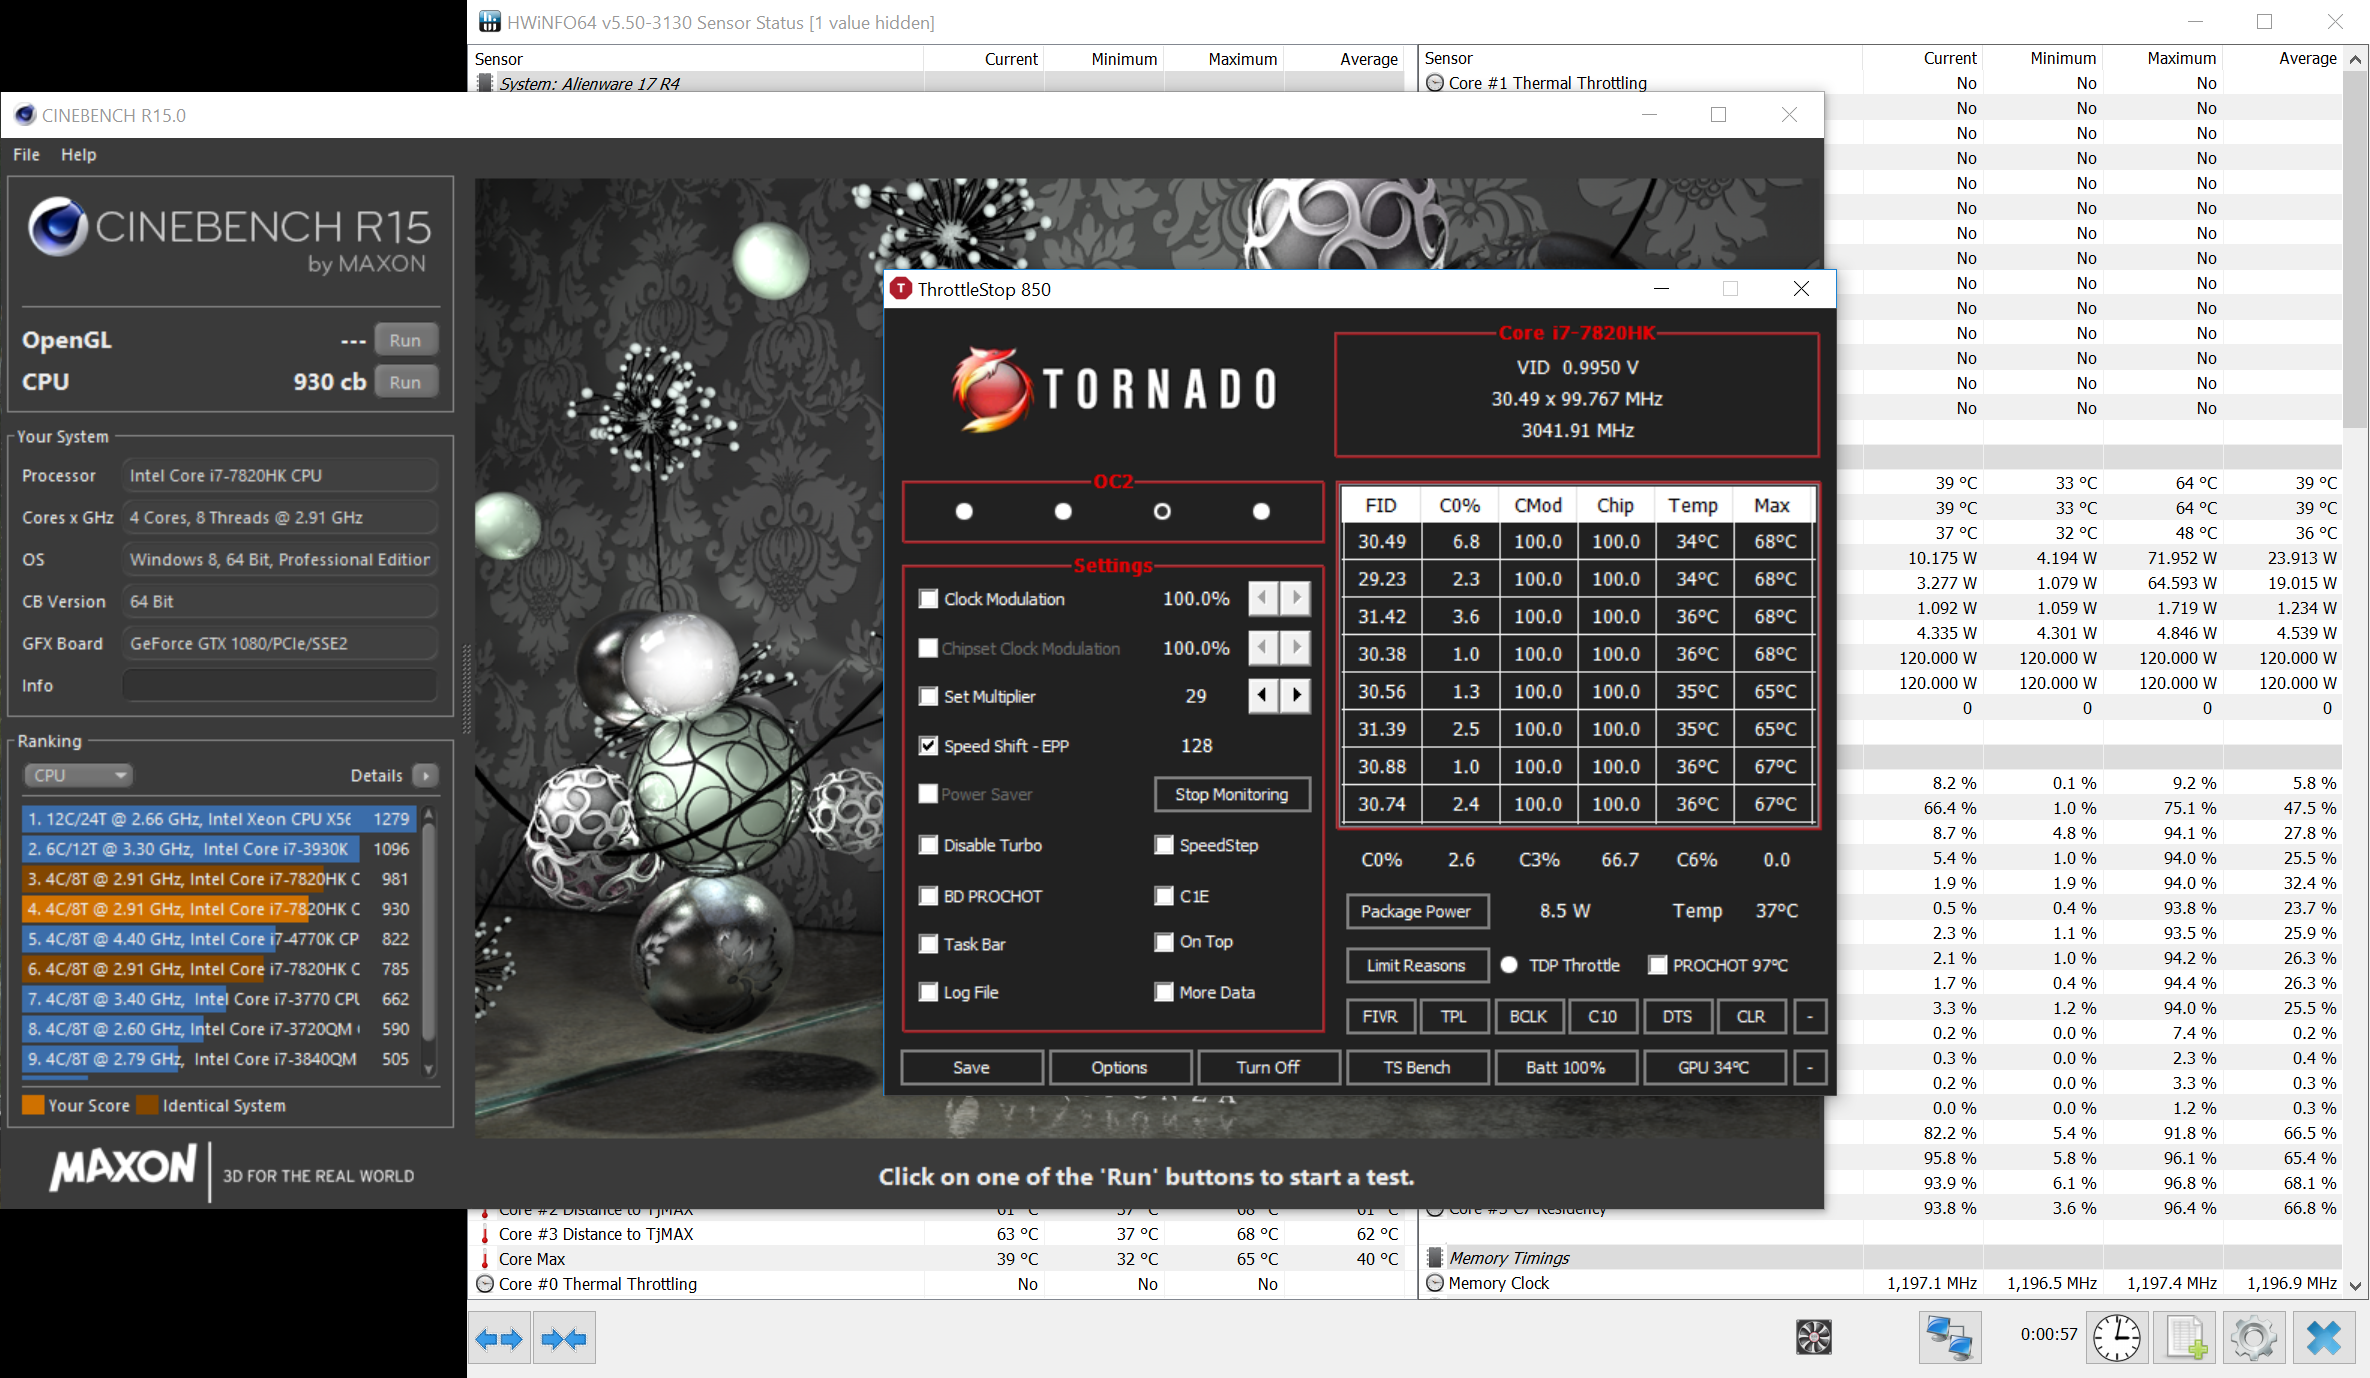Click ThrottleStop red logo title icon

[x=901, y=289]
